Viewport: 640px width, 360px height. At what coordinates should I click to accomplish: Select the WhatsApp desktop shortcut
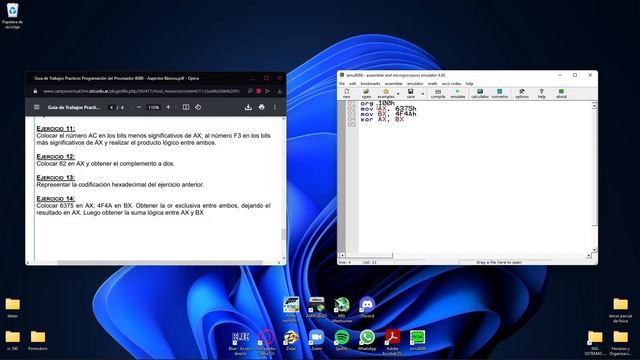367,340
